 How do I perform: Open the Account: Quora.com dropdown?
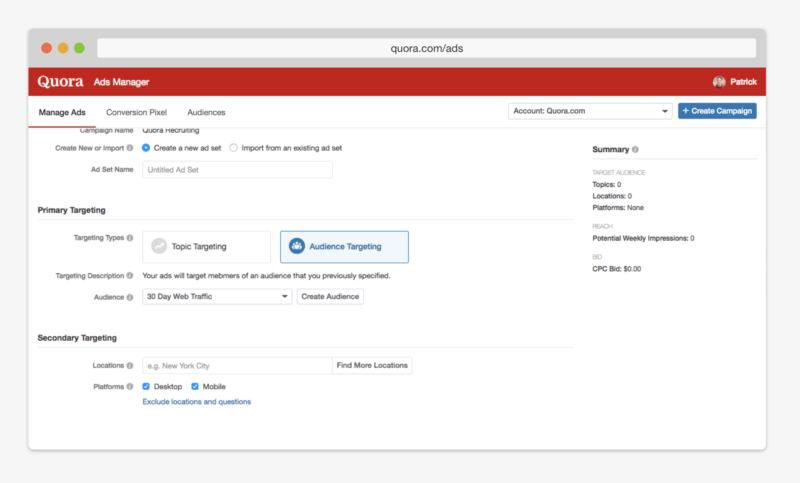pos(590,111)
